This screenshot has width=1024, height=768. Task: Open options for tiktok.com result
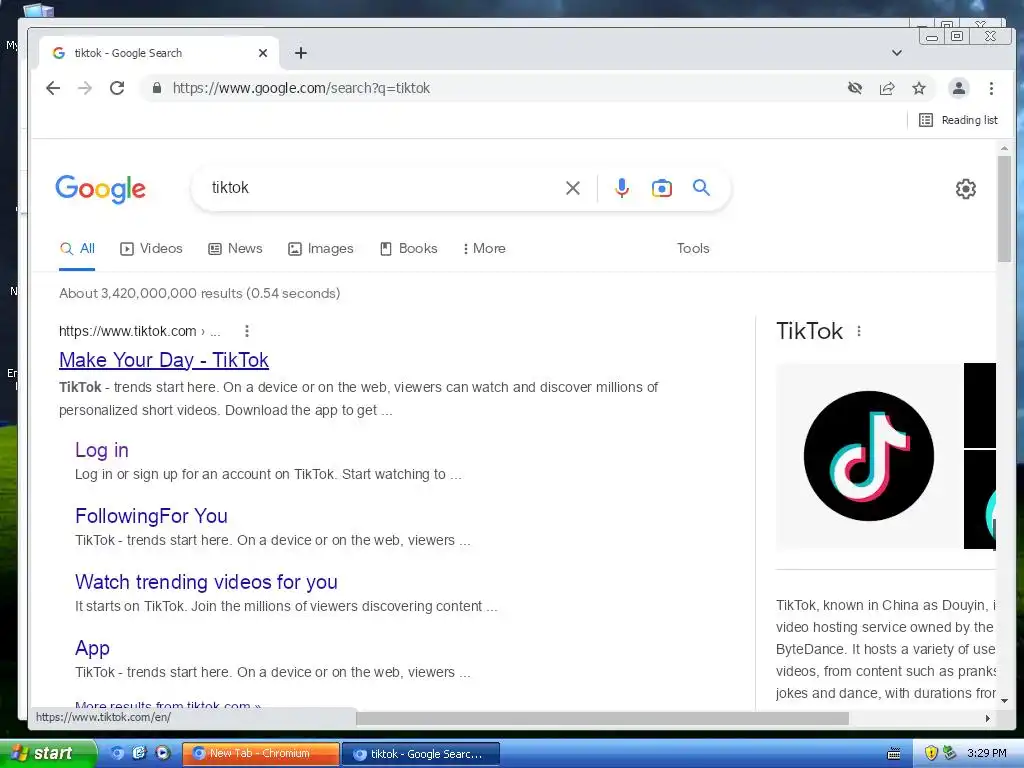(x=246, y=331)
